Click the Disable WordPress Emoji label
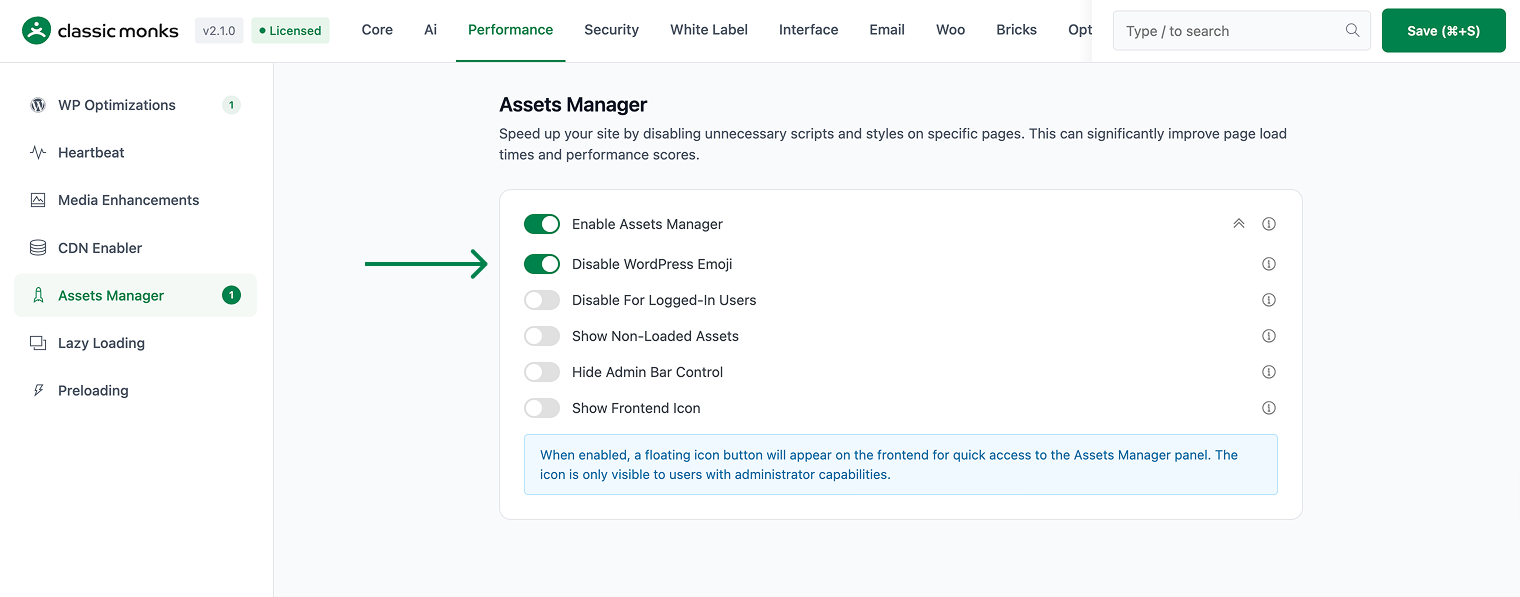Viewport: 1520px width, 597px height. (x=652, y=264)
